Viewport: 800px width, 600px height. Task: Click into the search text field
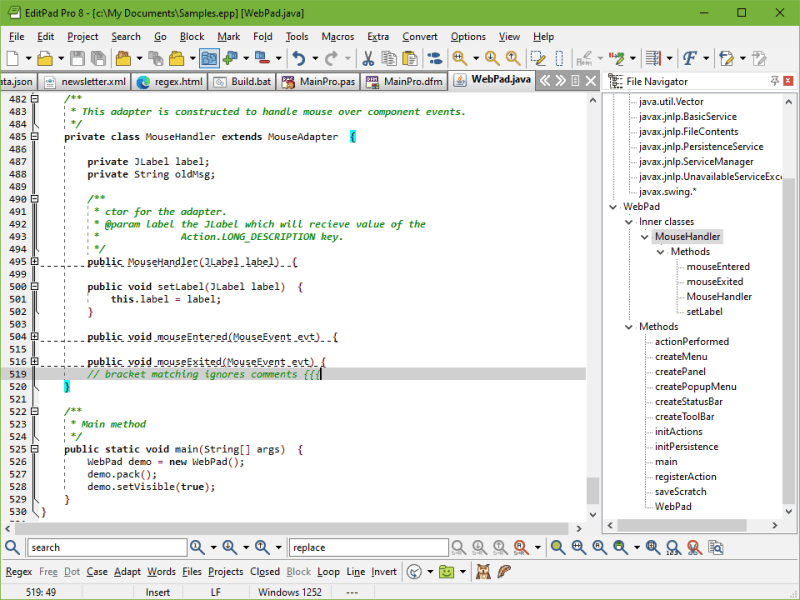pos(107,547)
